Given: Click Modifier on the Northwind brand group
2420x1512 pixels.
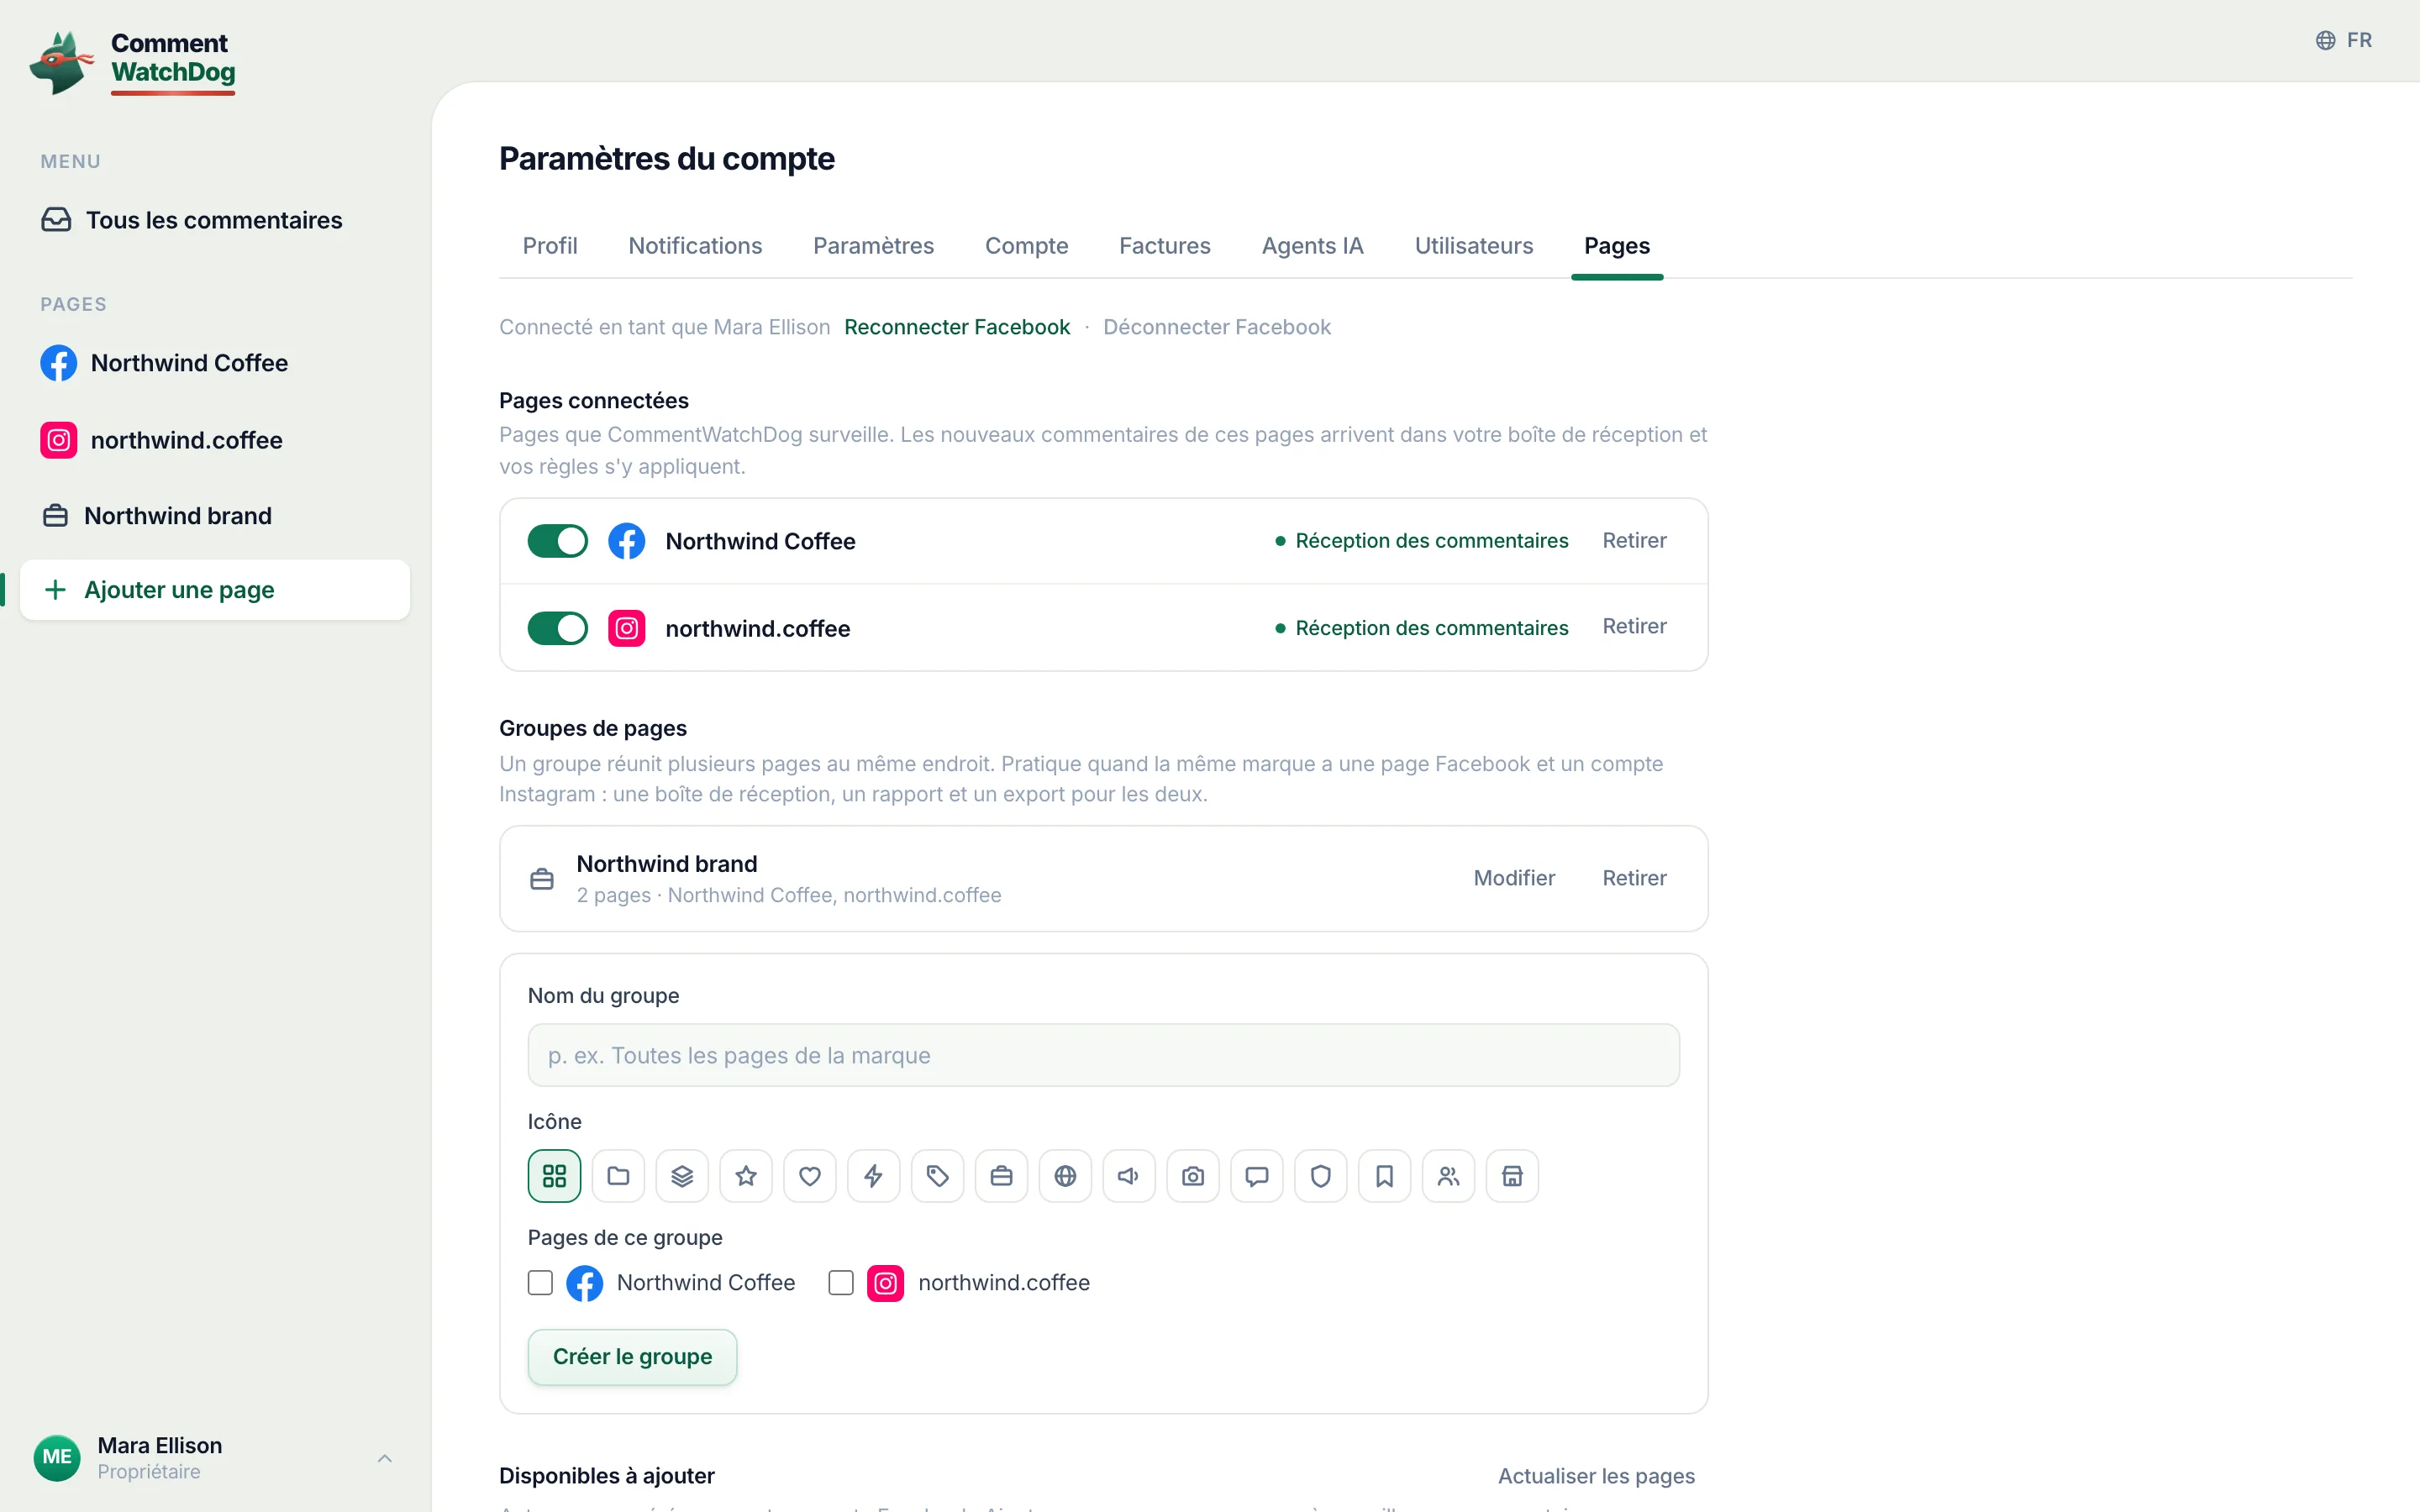Looking at the screenshot, I should click(1514, 878).
